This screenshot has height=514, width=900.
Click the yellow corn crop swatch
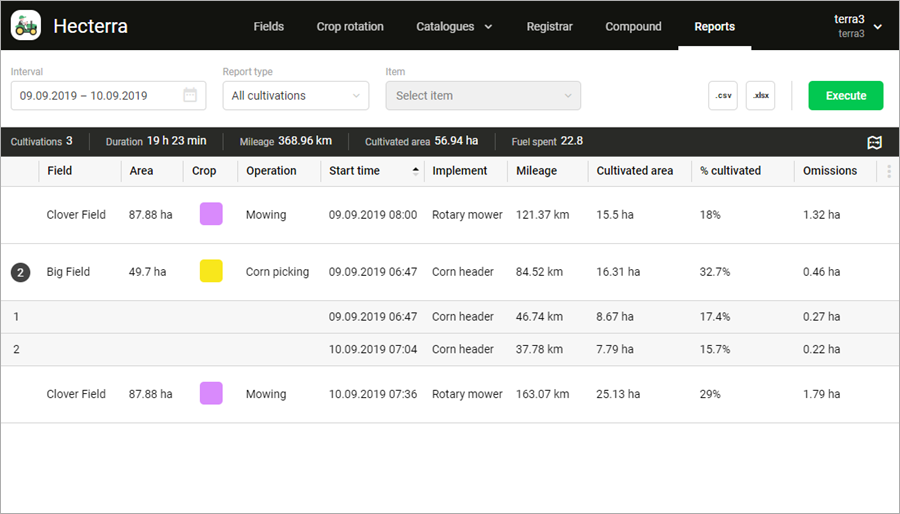(x=211, y=271)
